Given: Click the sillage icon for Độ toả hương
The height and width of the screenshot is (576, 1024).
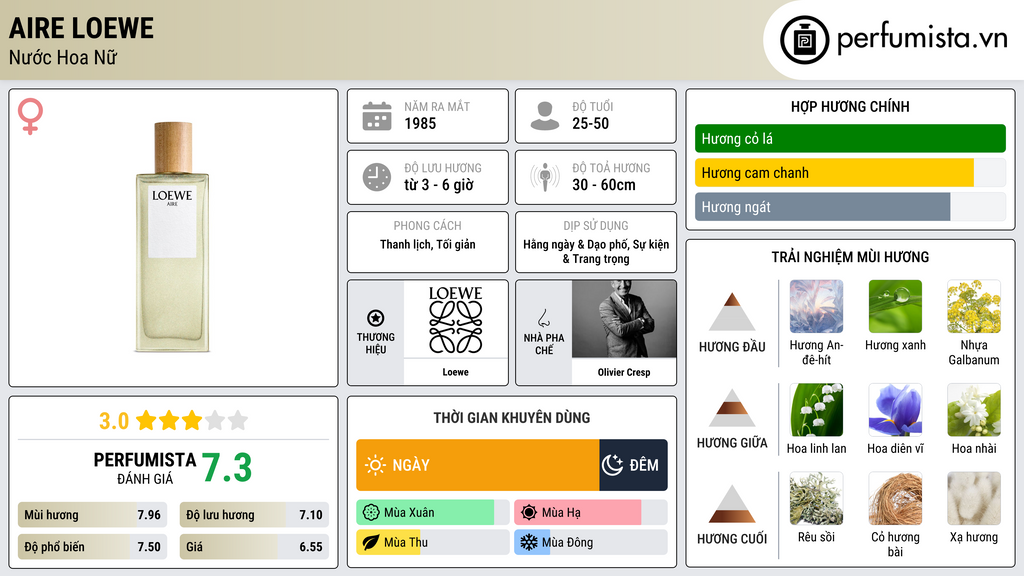Looking at the screenshot, I should (545, 177).
